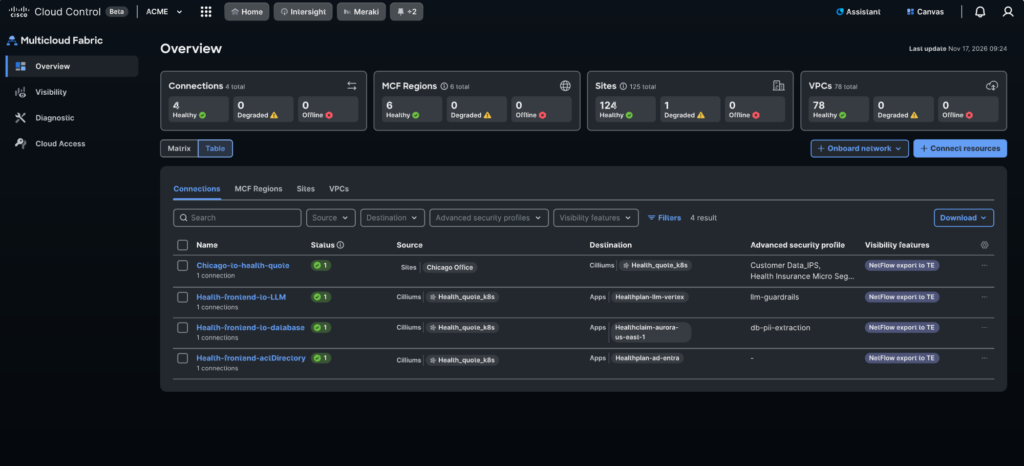Click the Home button in top bar
Viewport: 1024px width, 466px height.
(x=247, y=12)
